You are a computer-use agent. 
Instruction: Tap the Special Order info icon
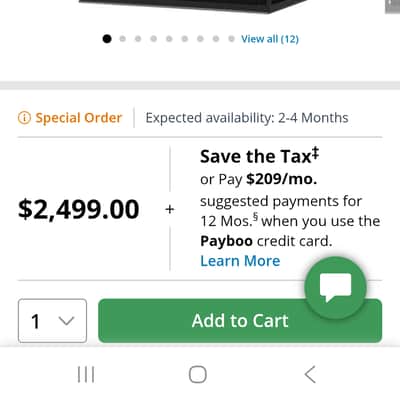(x=24, y=118)
